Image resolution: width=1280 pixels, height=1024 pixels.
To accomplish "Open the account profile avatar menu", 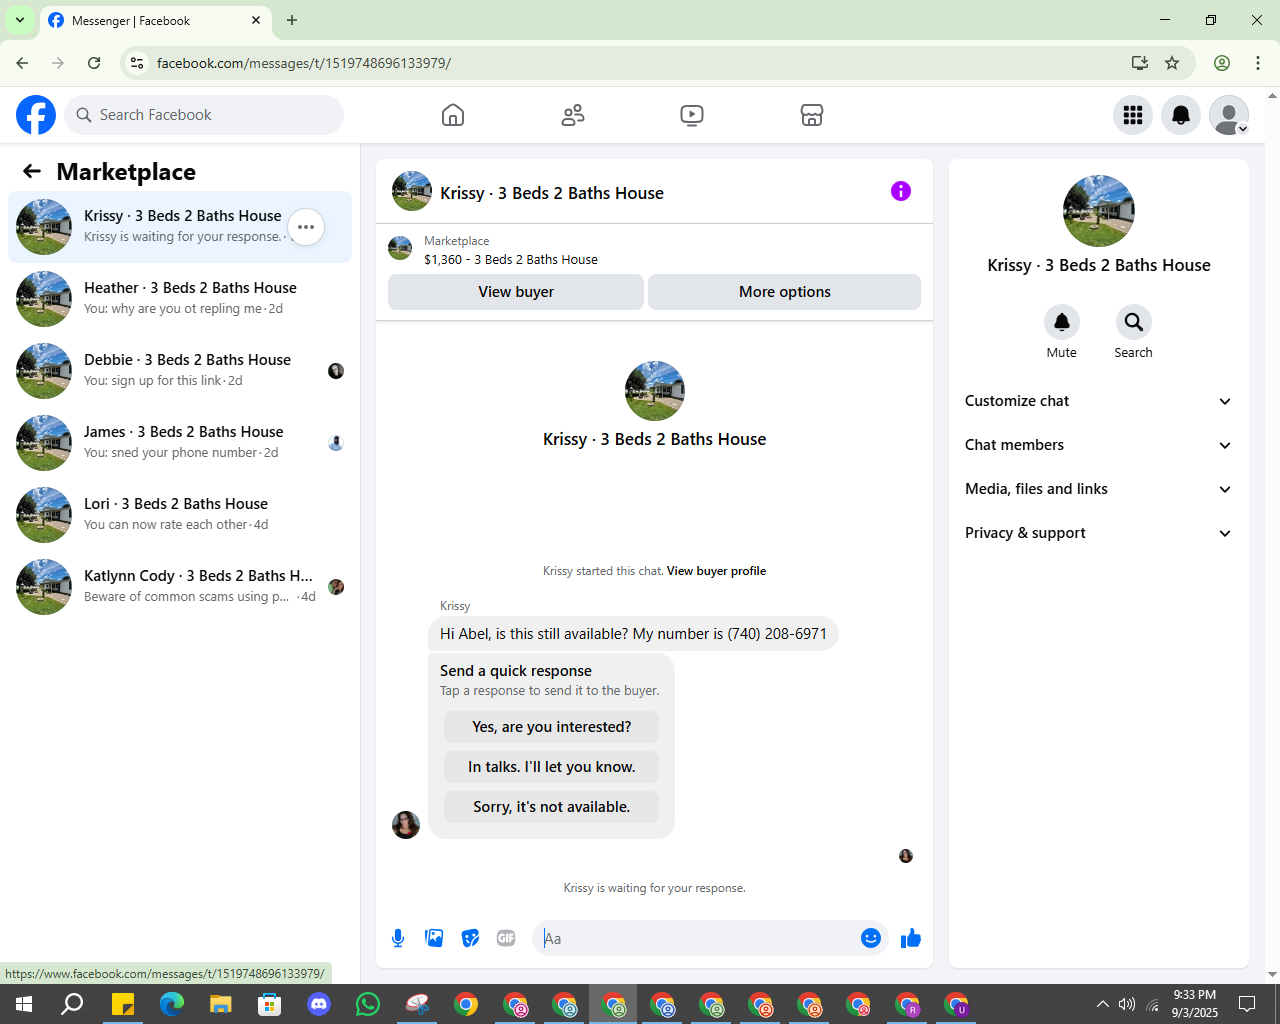I will (1229, 115).
